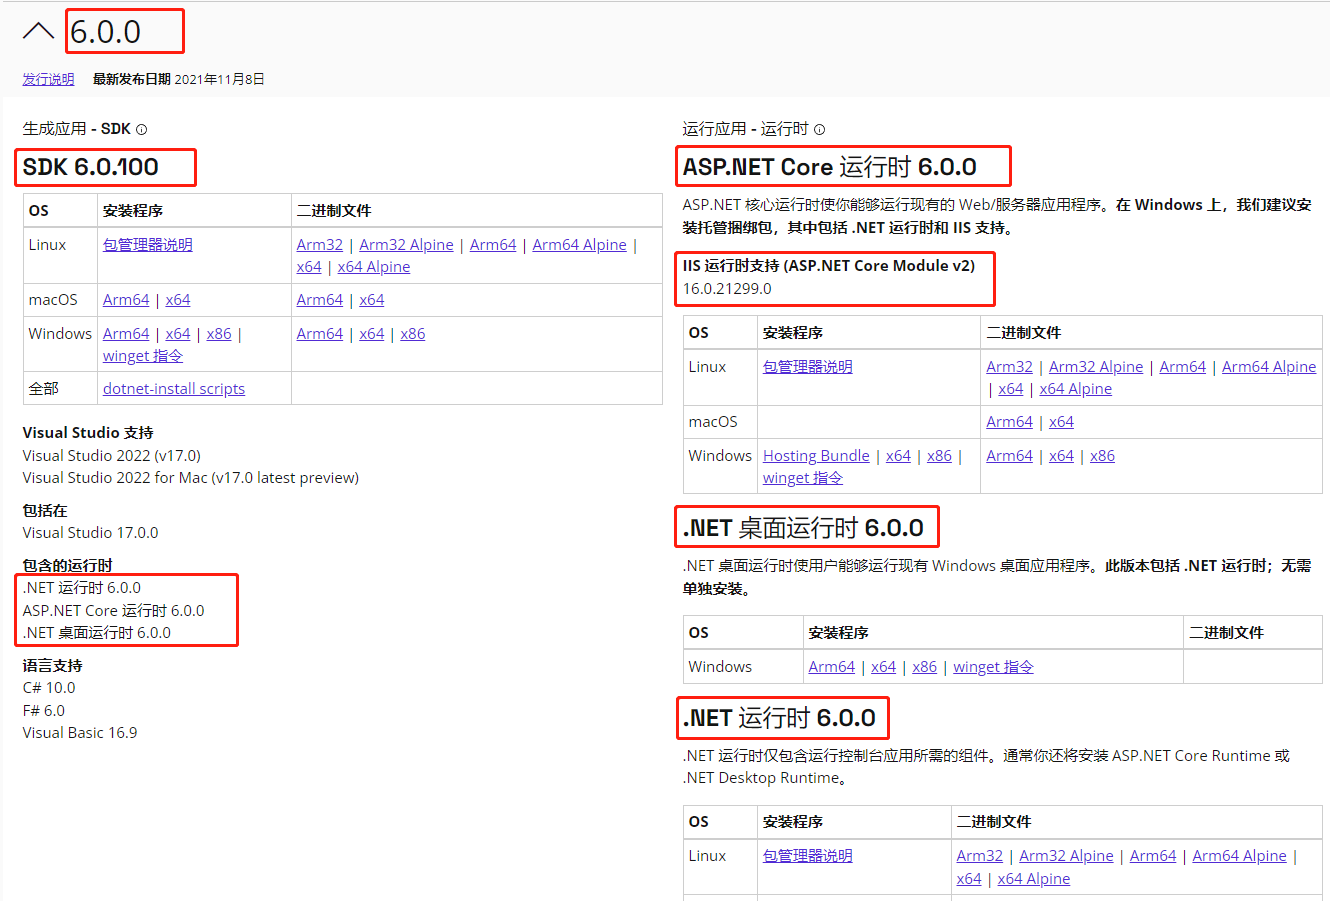Download ASP.NET Core Linux Arm64 Alpine binary
Image resolution: width=1330 pixels, height=901 pixels.
point(1269,367)
